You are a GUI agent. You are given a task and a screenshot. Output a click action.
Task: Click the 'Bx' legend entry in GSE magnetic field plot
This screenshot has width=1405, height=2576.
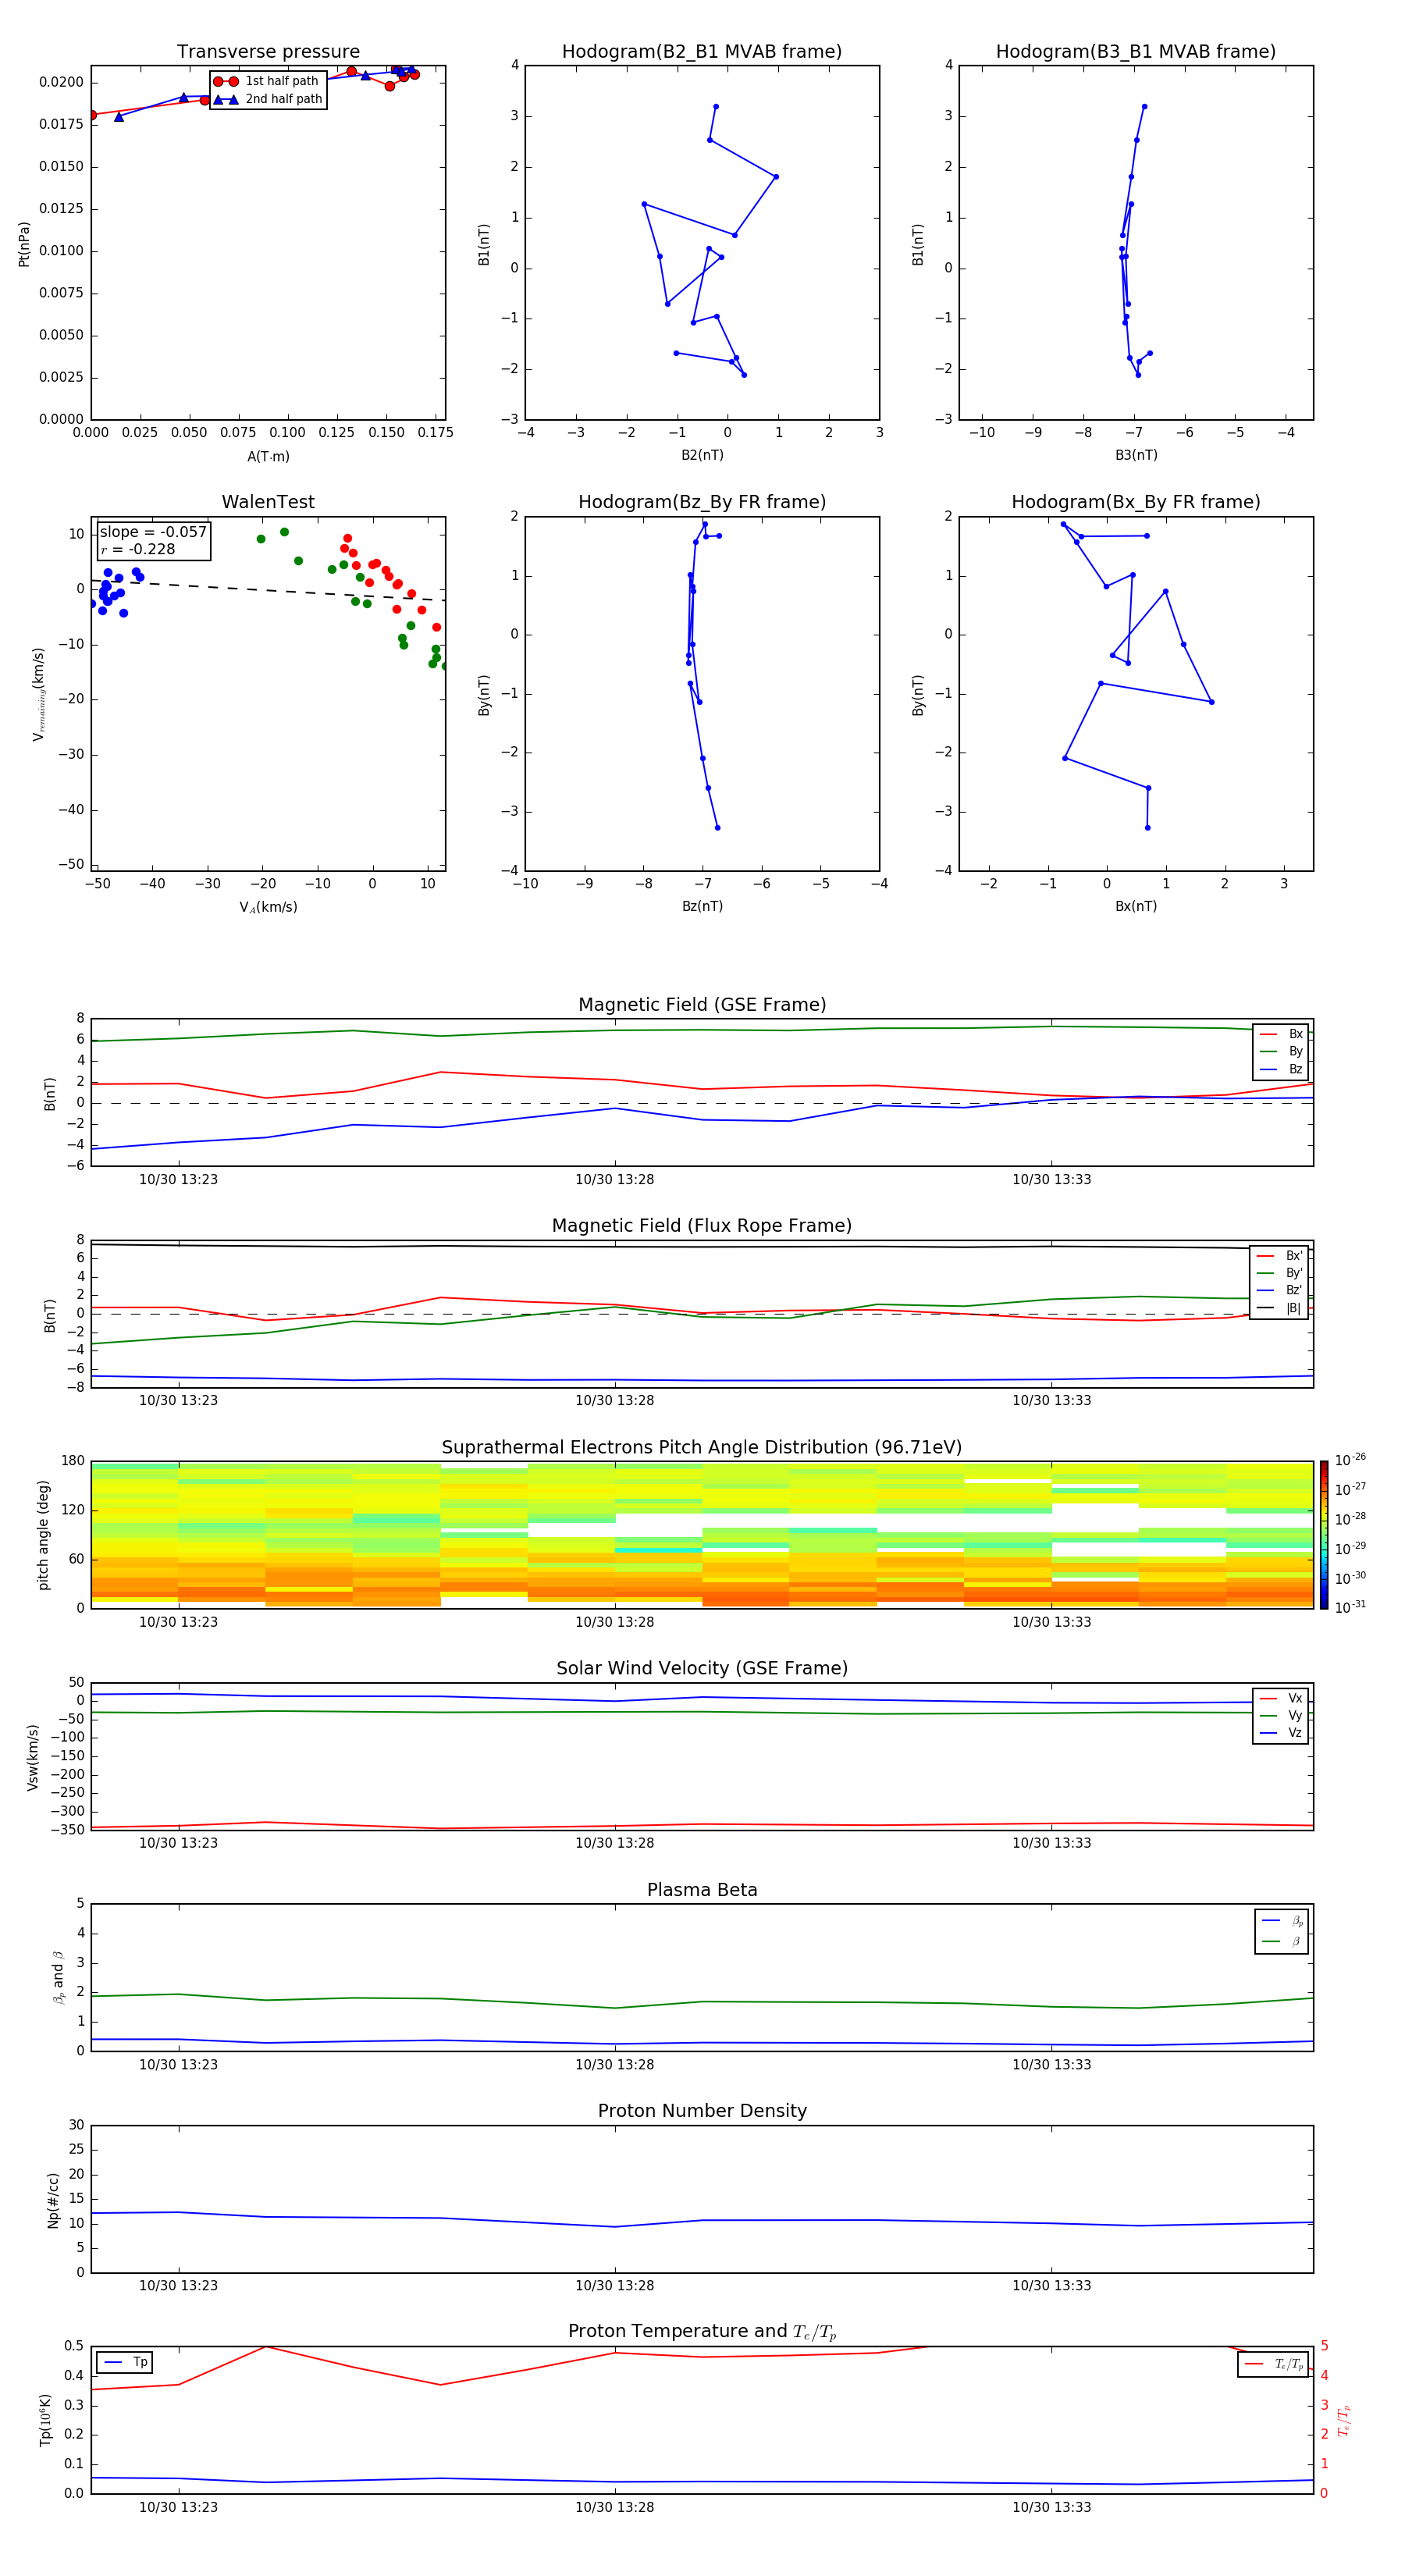pyautogui.click(x=1281, y=1034)
